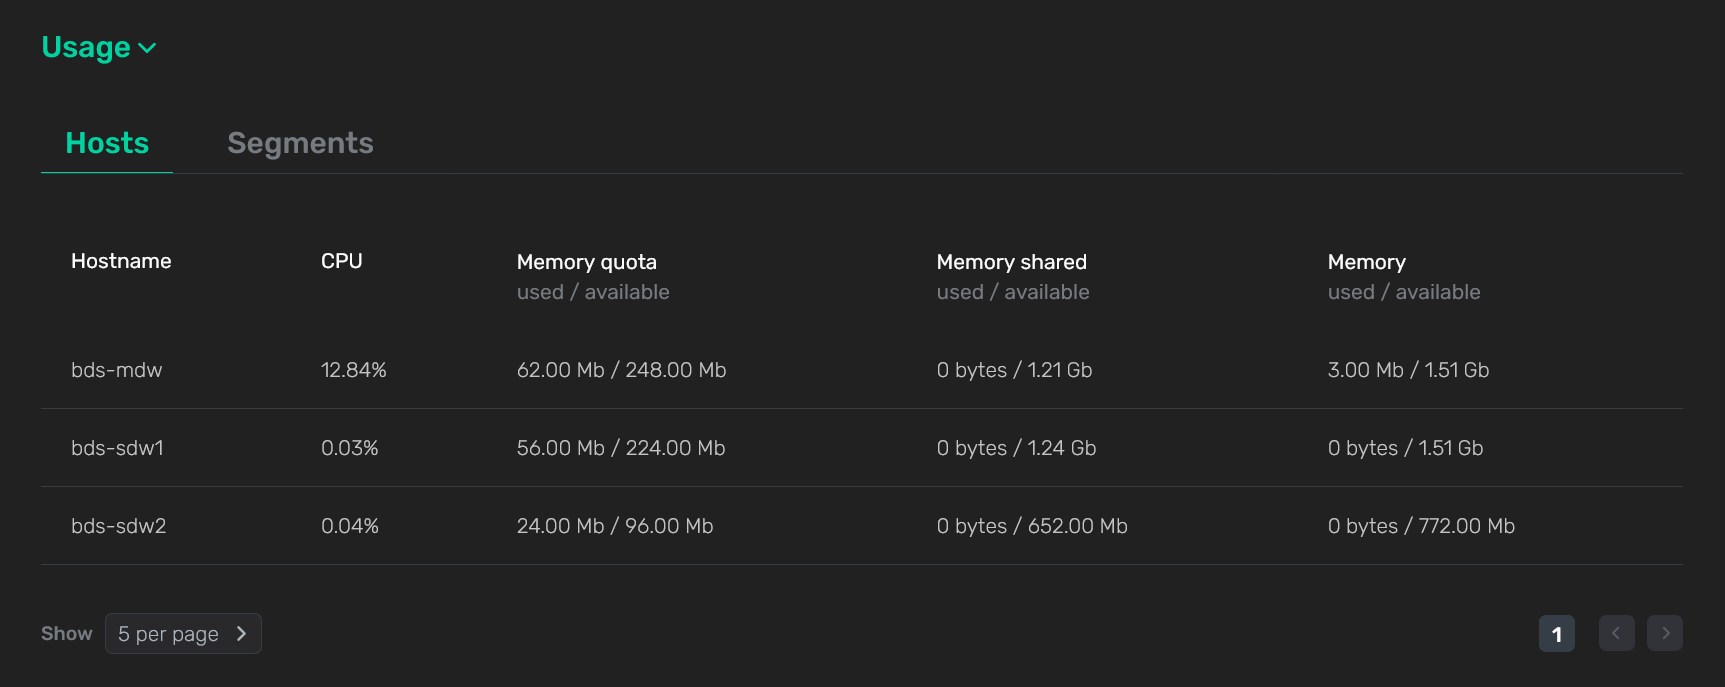Click the Memory column header
Viewport: 1725px width, 687px height.
pos(1366,261)
